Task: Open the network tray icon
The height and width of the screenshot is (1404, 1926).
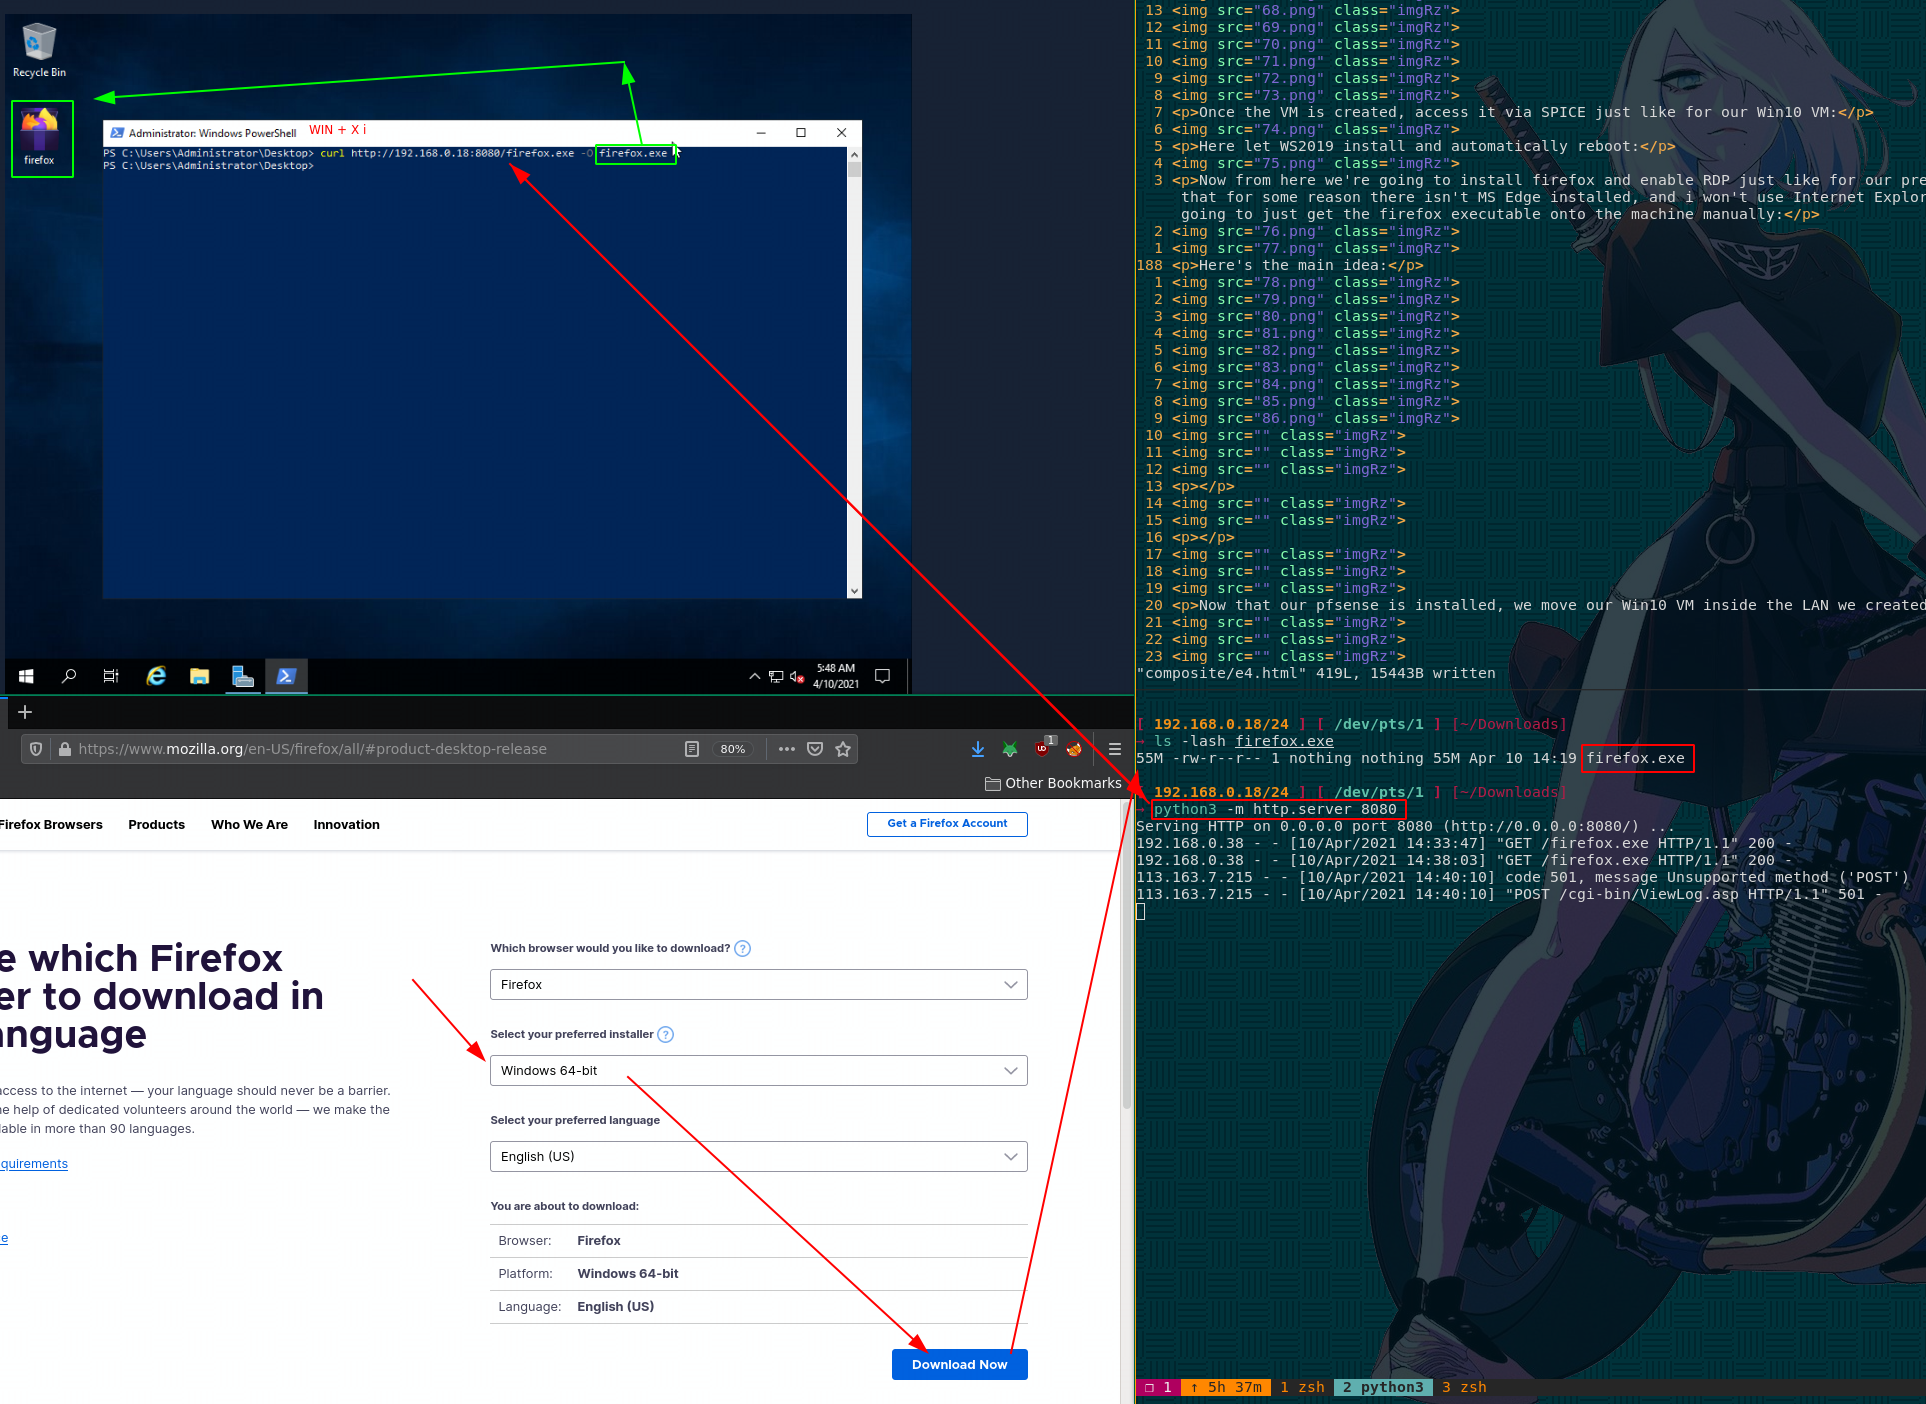Action: coord(776,677)
